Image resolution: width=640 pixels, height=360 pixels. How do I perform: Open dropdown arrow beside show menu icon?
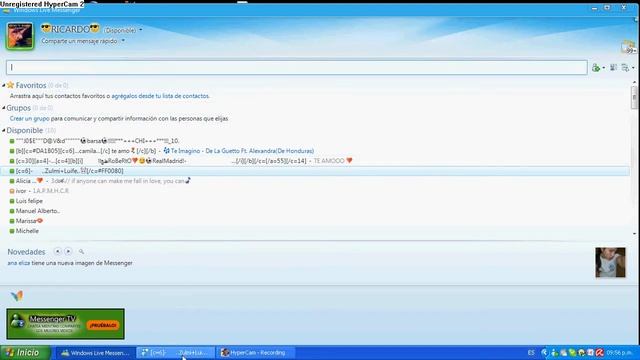click(633, 68)
